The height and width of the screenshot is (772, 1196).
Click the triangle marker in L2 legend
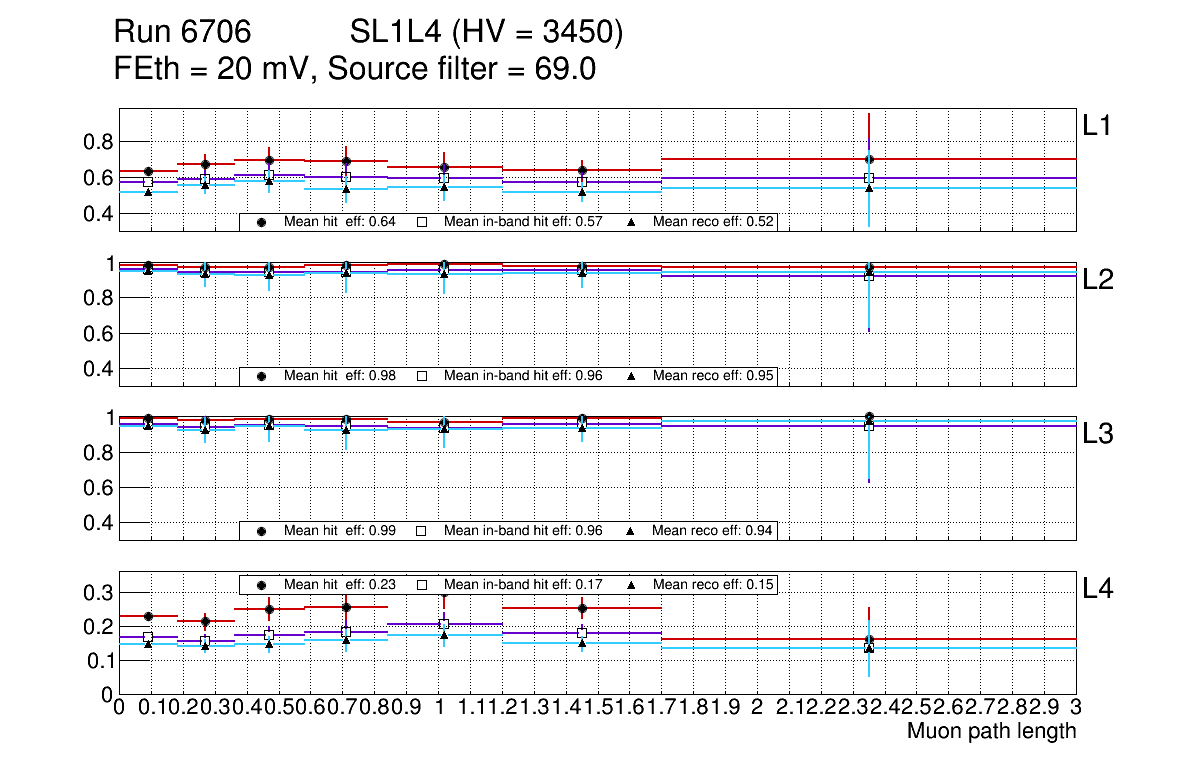click(631, 376)
